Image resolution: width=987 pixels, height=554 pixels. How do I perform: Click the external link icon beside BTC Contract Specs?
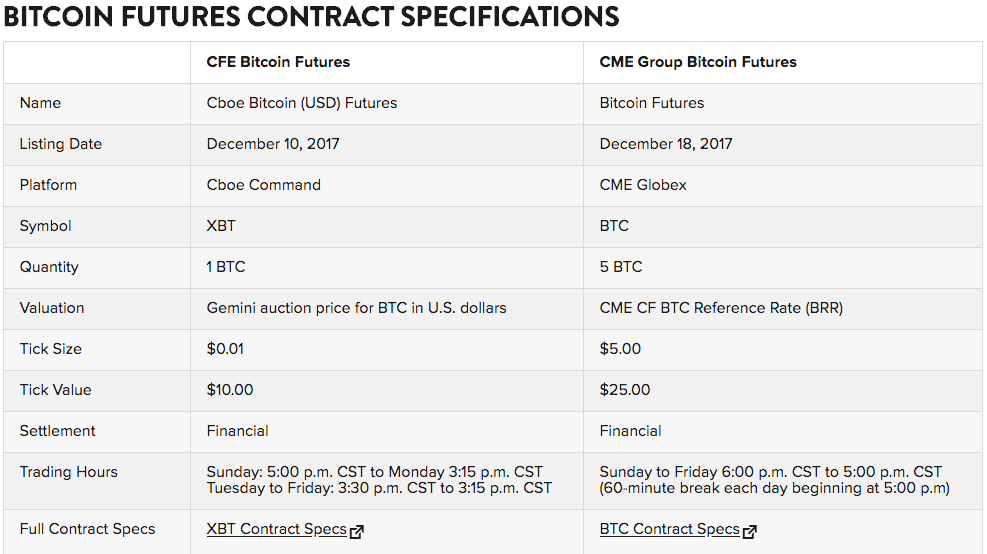750,531
